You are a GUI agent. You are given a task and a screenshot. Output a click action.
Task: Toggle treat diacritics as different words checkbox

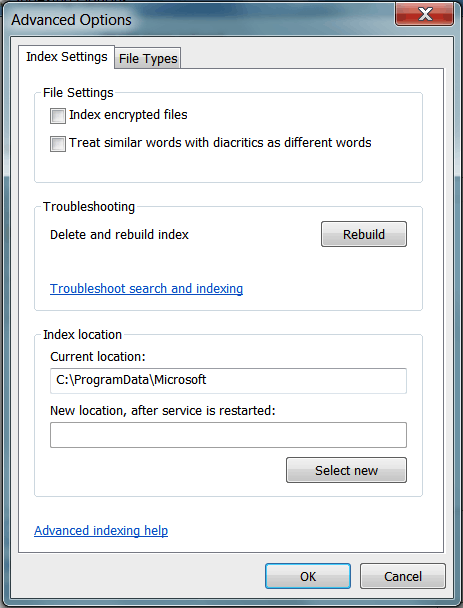point(58,144)
